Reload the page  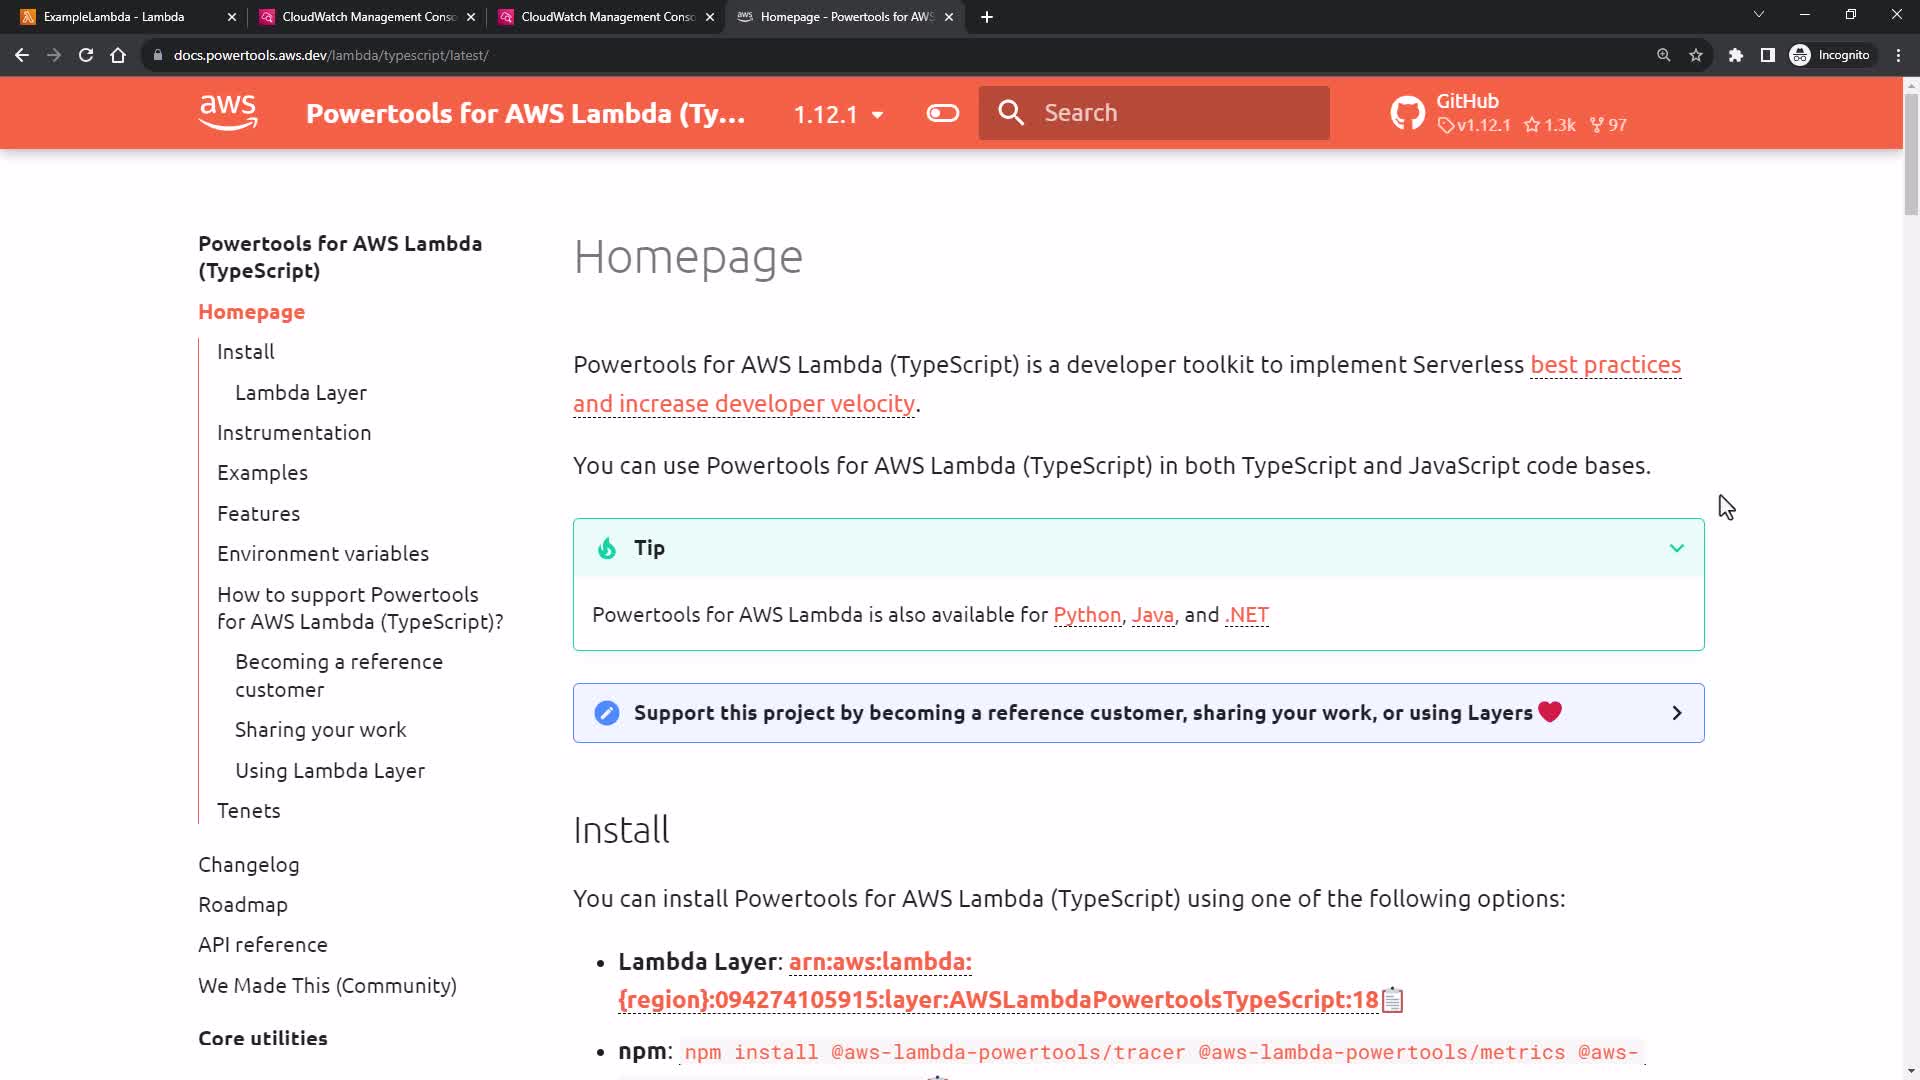pos(86,55)
